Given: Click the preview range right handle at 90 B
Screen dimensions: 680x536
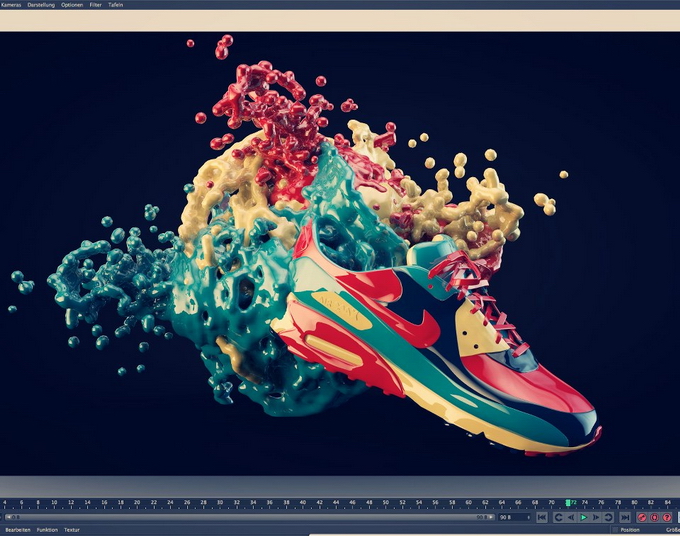Looking at the screenshot, I should [x=491, y=517].
